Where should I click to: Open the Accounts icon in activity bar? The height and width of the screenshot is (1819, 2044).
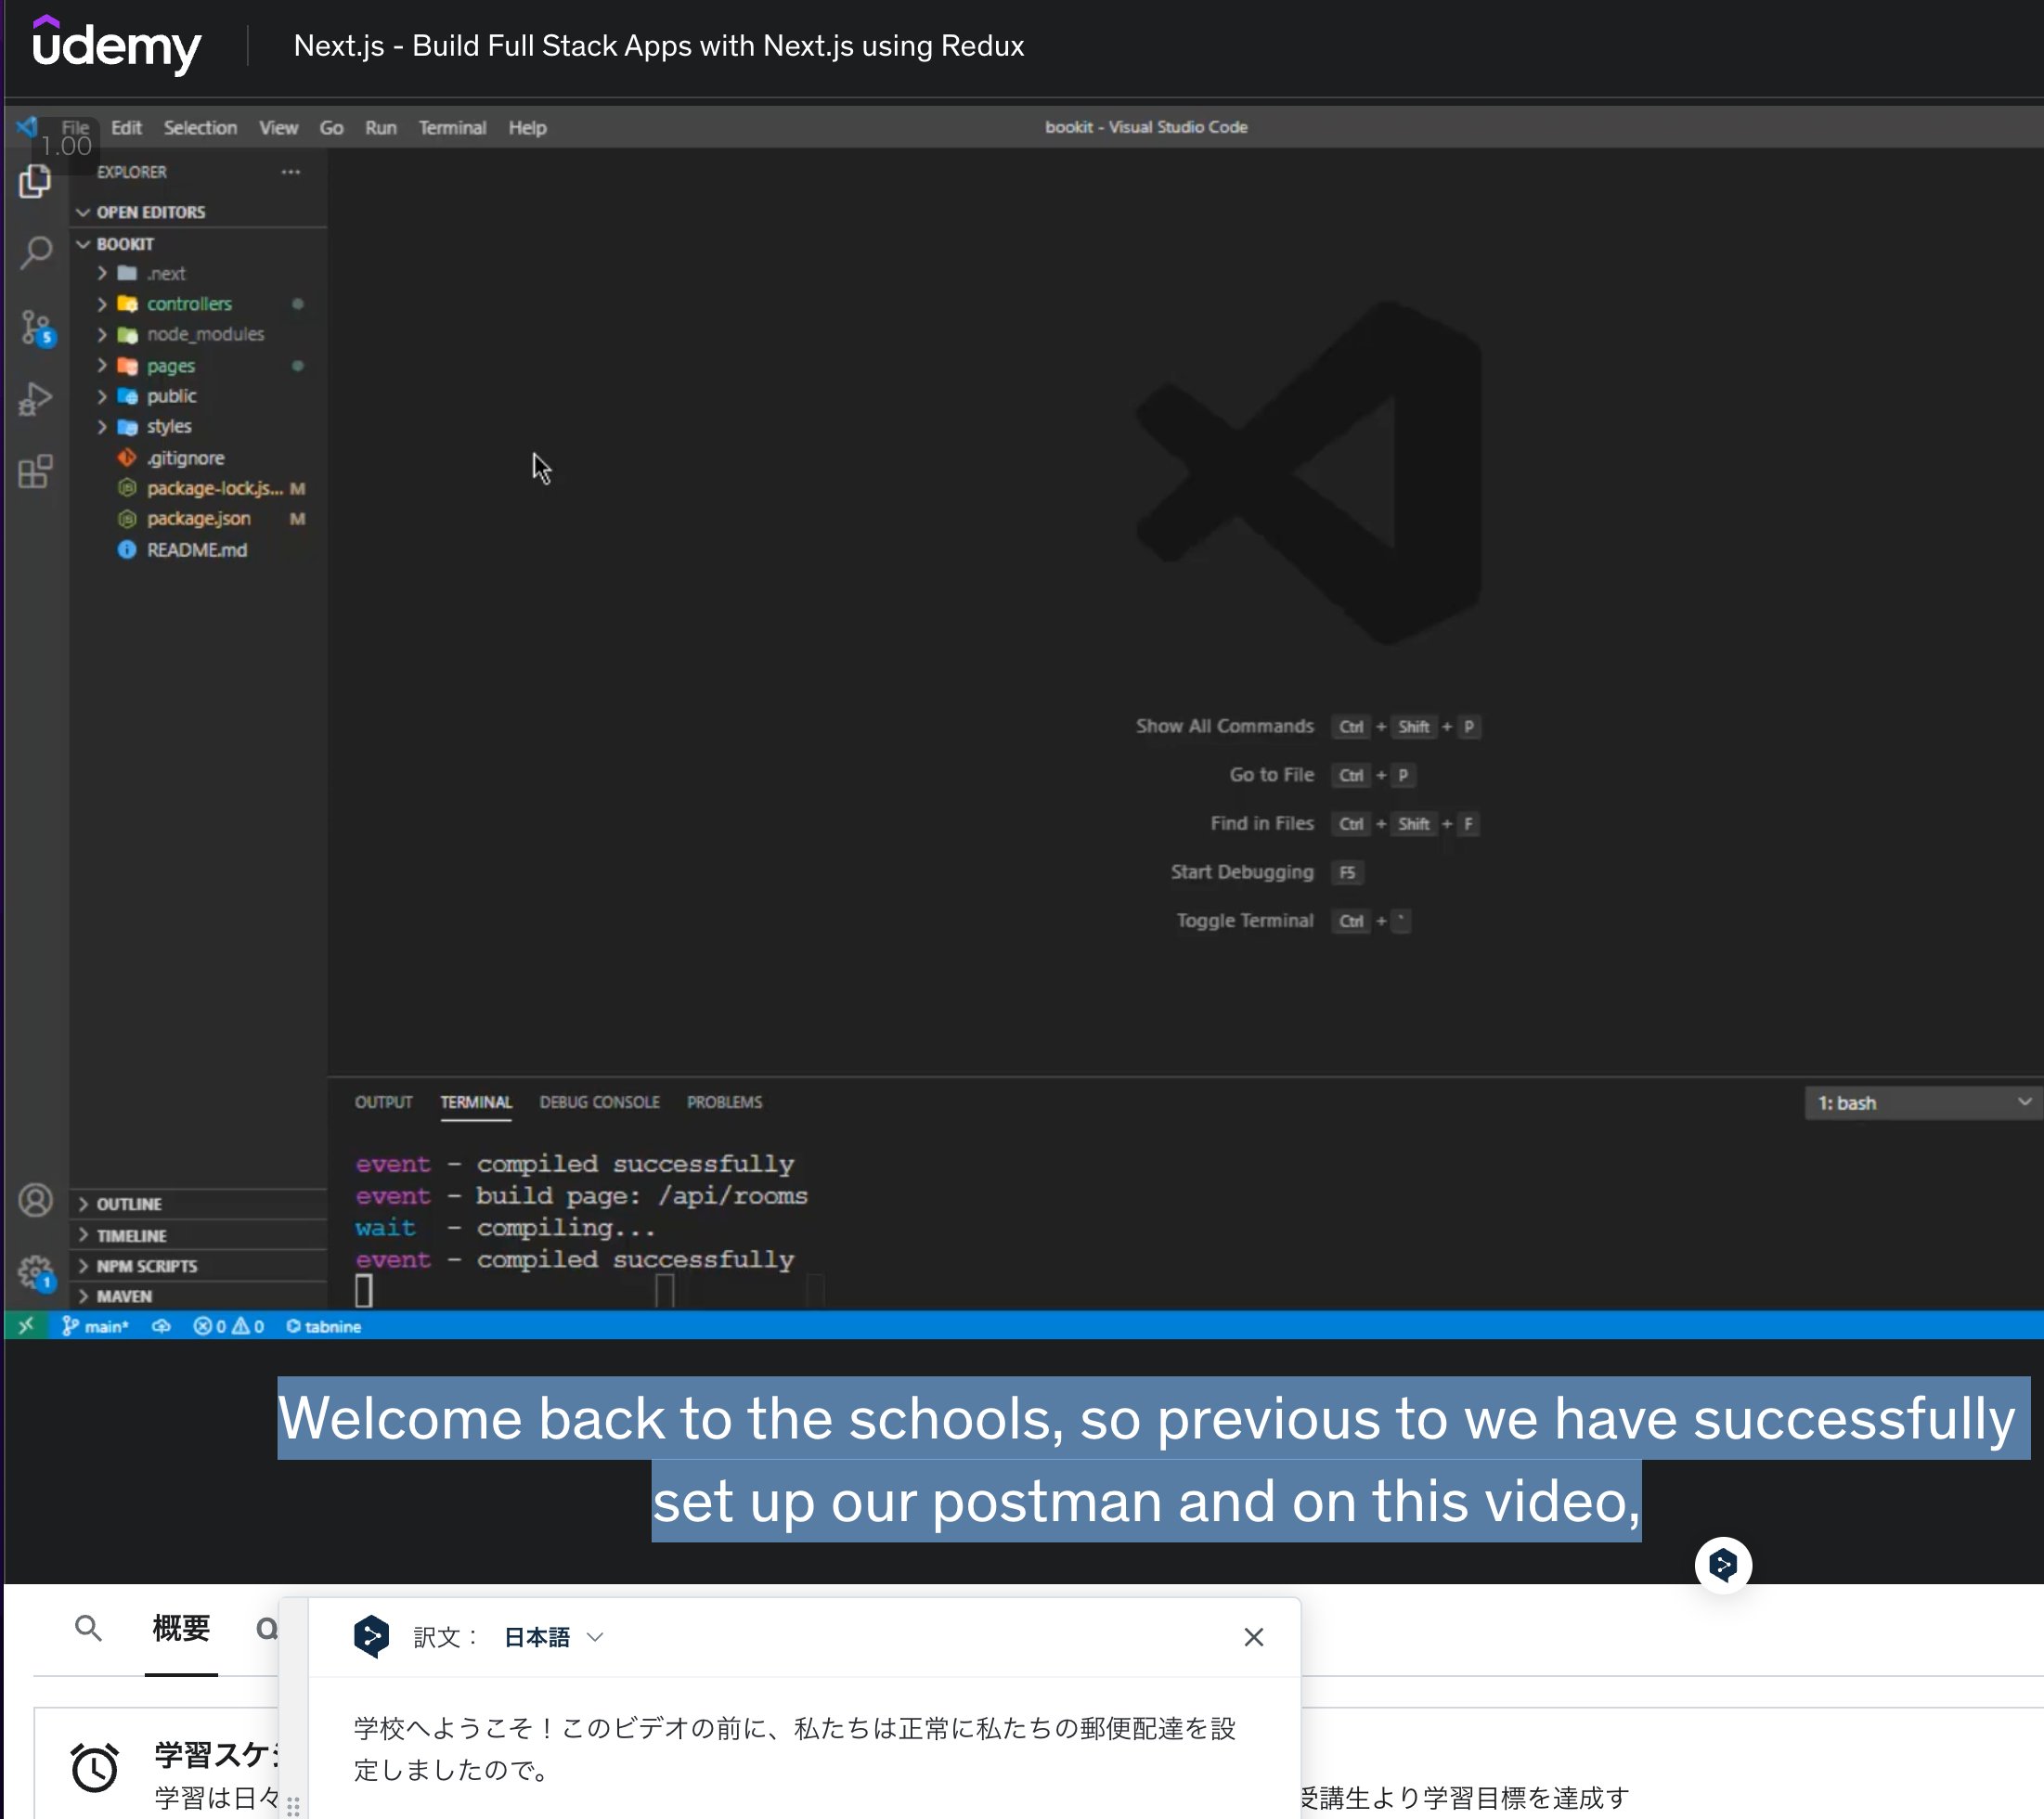[35, 1200]
